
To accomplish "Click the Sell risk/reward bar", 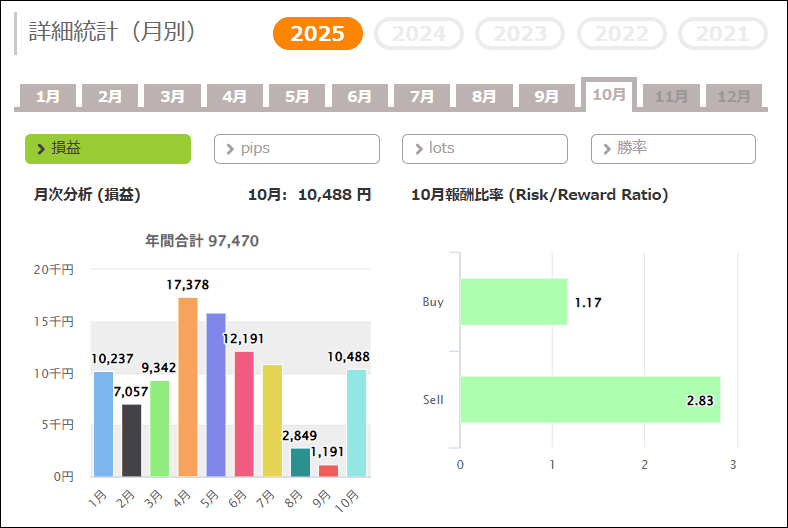I will pyautogui.click(x=589, y=400).
